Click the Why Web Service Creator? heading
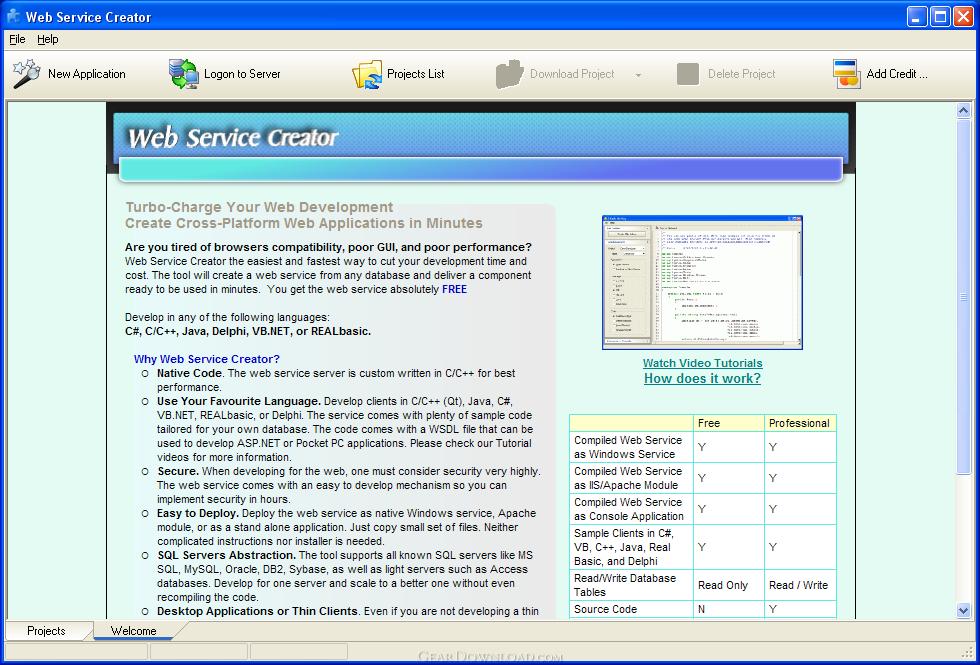This screenshot has height=665, width=980. pyautogui.click(x=207, y=359)
